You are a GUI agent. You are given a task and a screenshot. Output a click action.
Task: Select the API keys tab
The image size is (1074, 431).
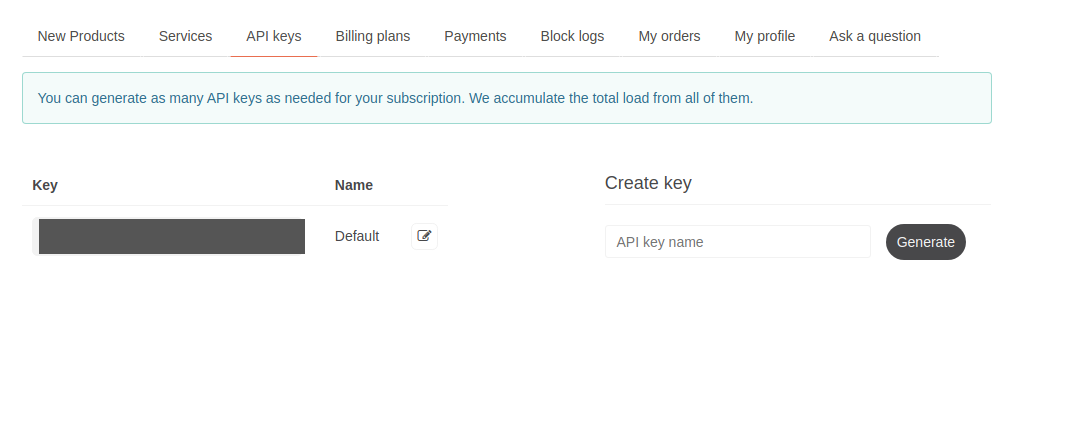[x=274, y=36]
